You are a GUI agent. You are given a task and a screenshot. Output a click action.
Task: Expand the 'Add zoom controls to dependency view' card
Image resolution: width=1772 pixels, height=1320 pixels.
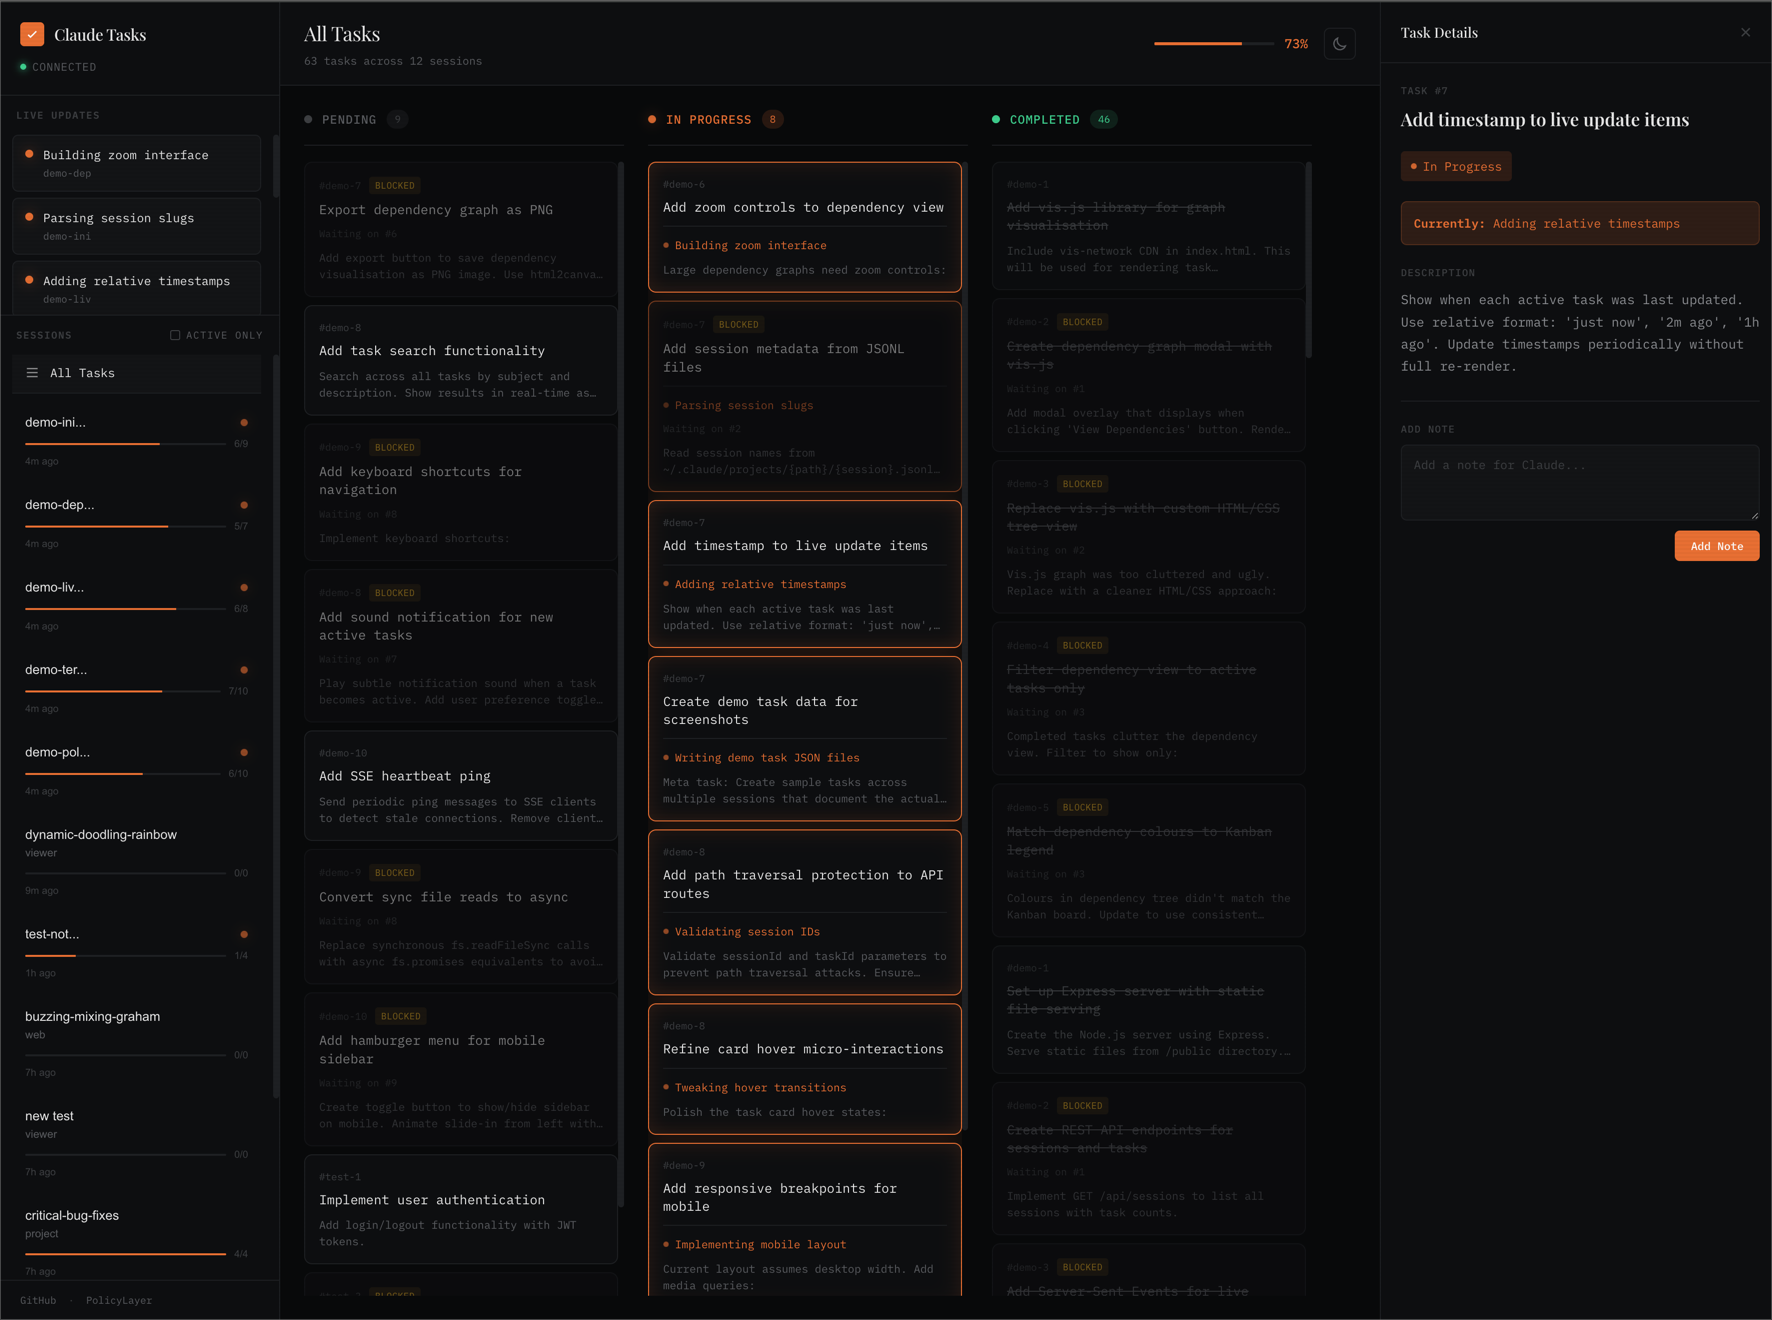point(804,207)
